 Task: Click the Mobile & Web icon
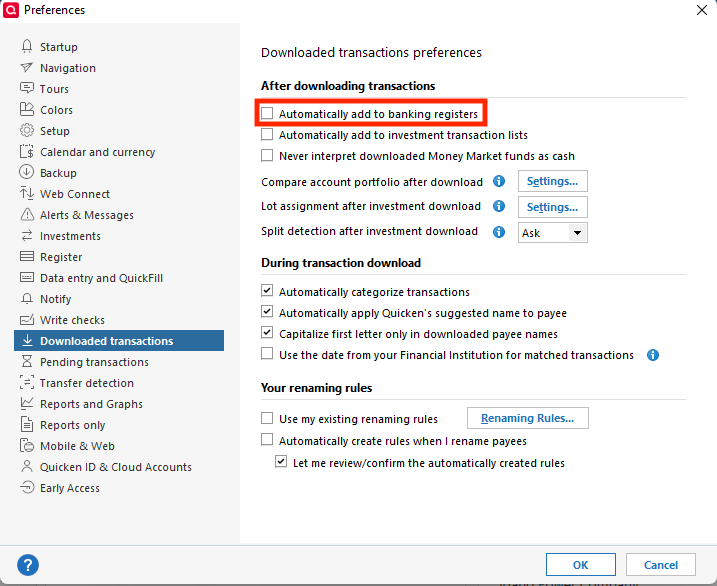pos(27,446)
